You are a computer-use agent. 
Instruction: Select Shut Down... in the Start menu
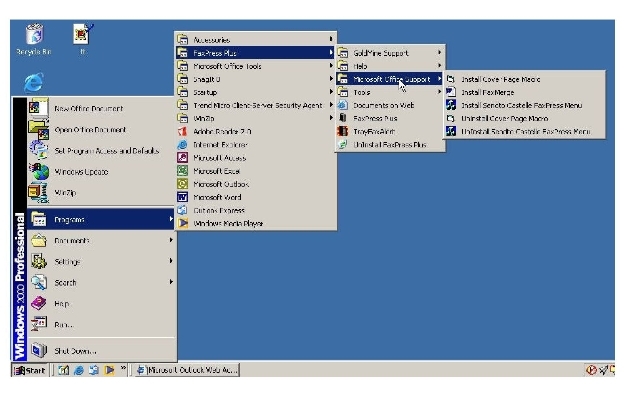[x=102, y=351]
